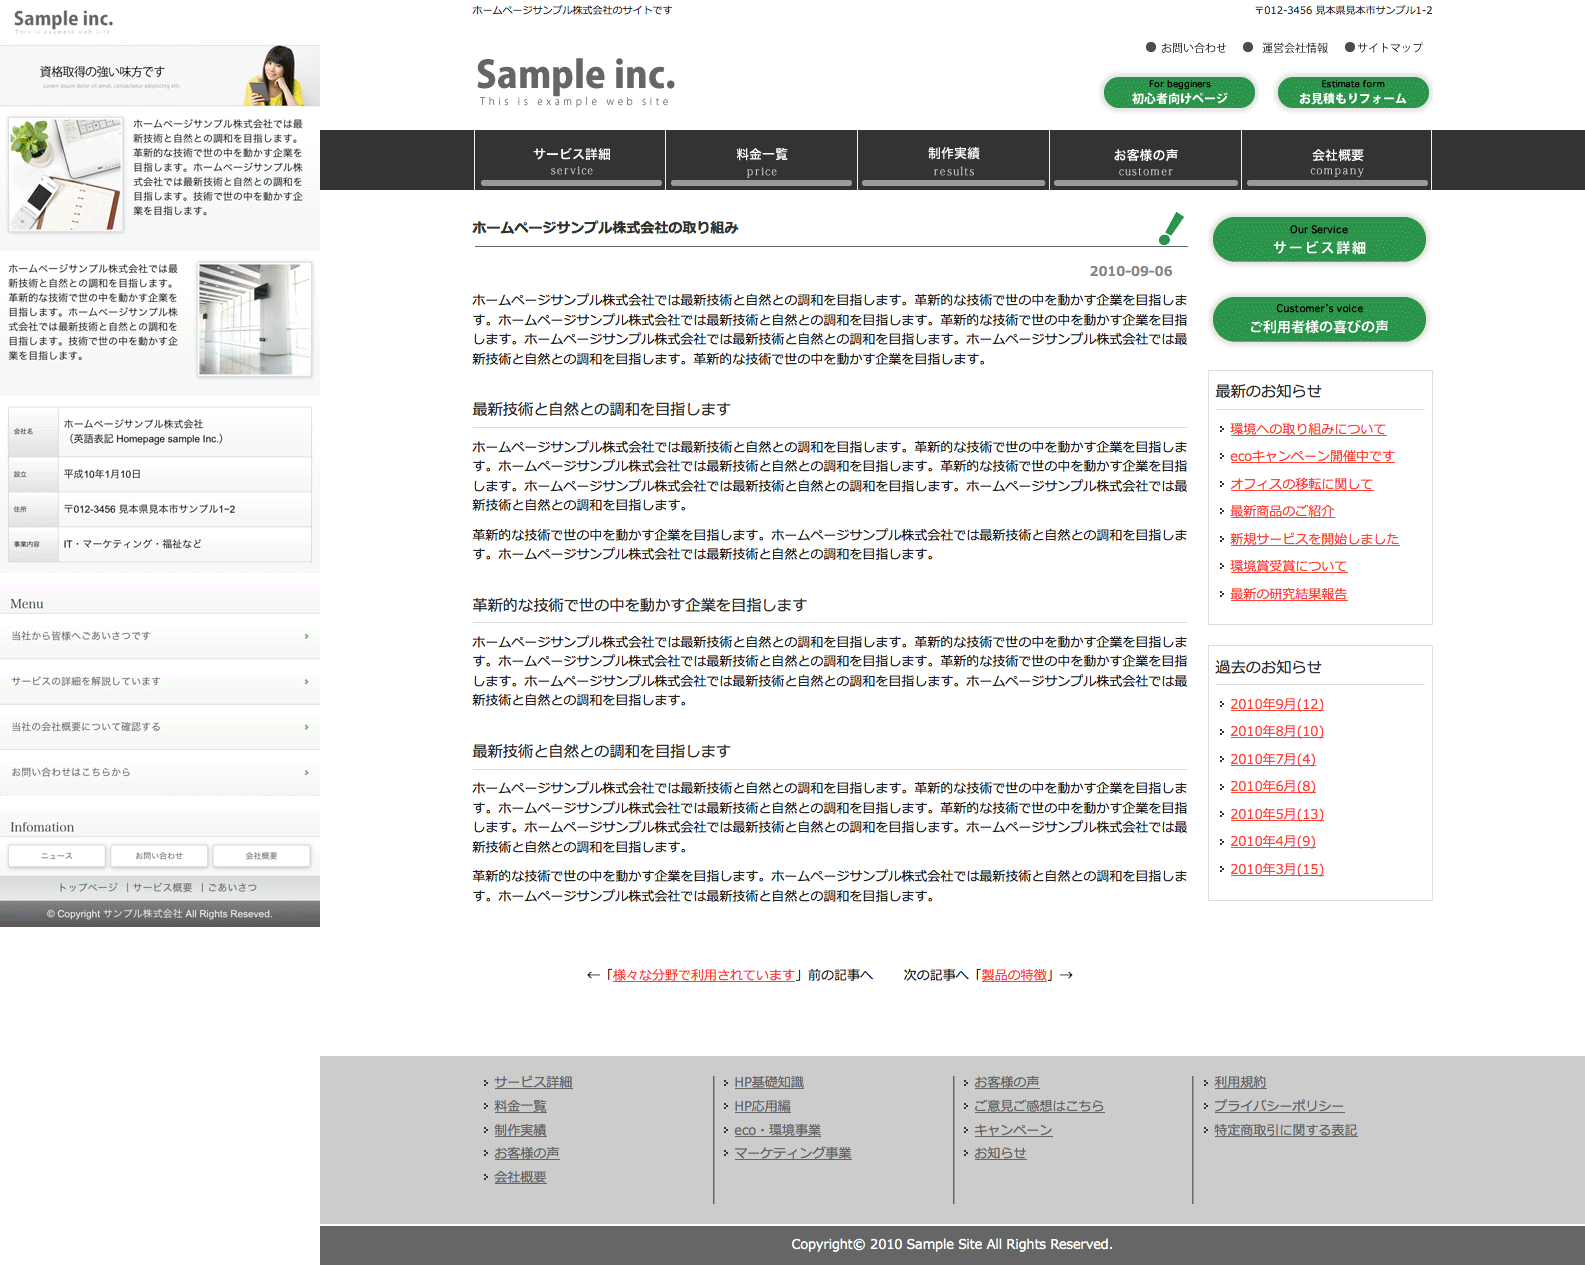Image resolution: width=1585 pixels, height=1265 pixels.
Task: Click the office hallway photo
Action: 255,319
